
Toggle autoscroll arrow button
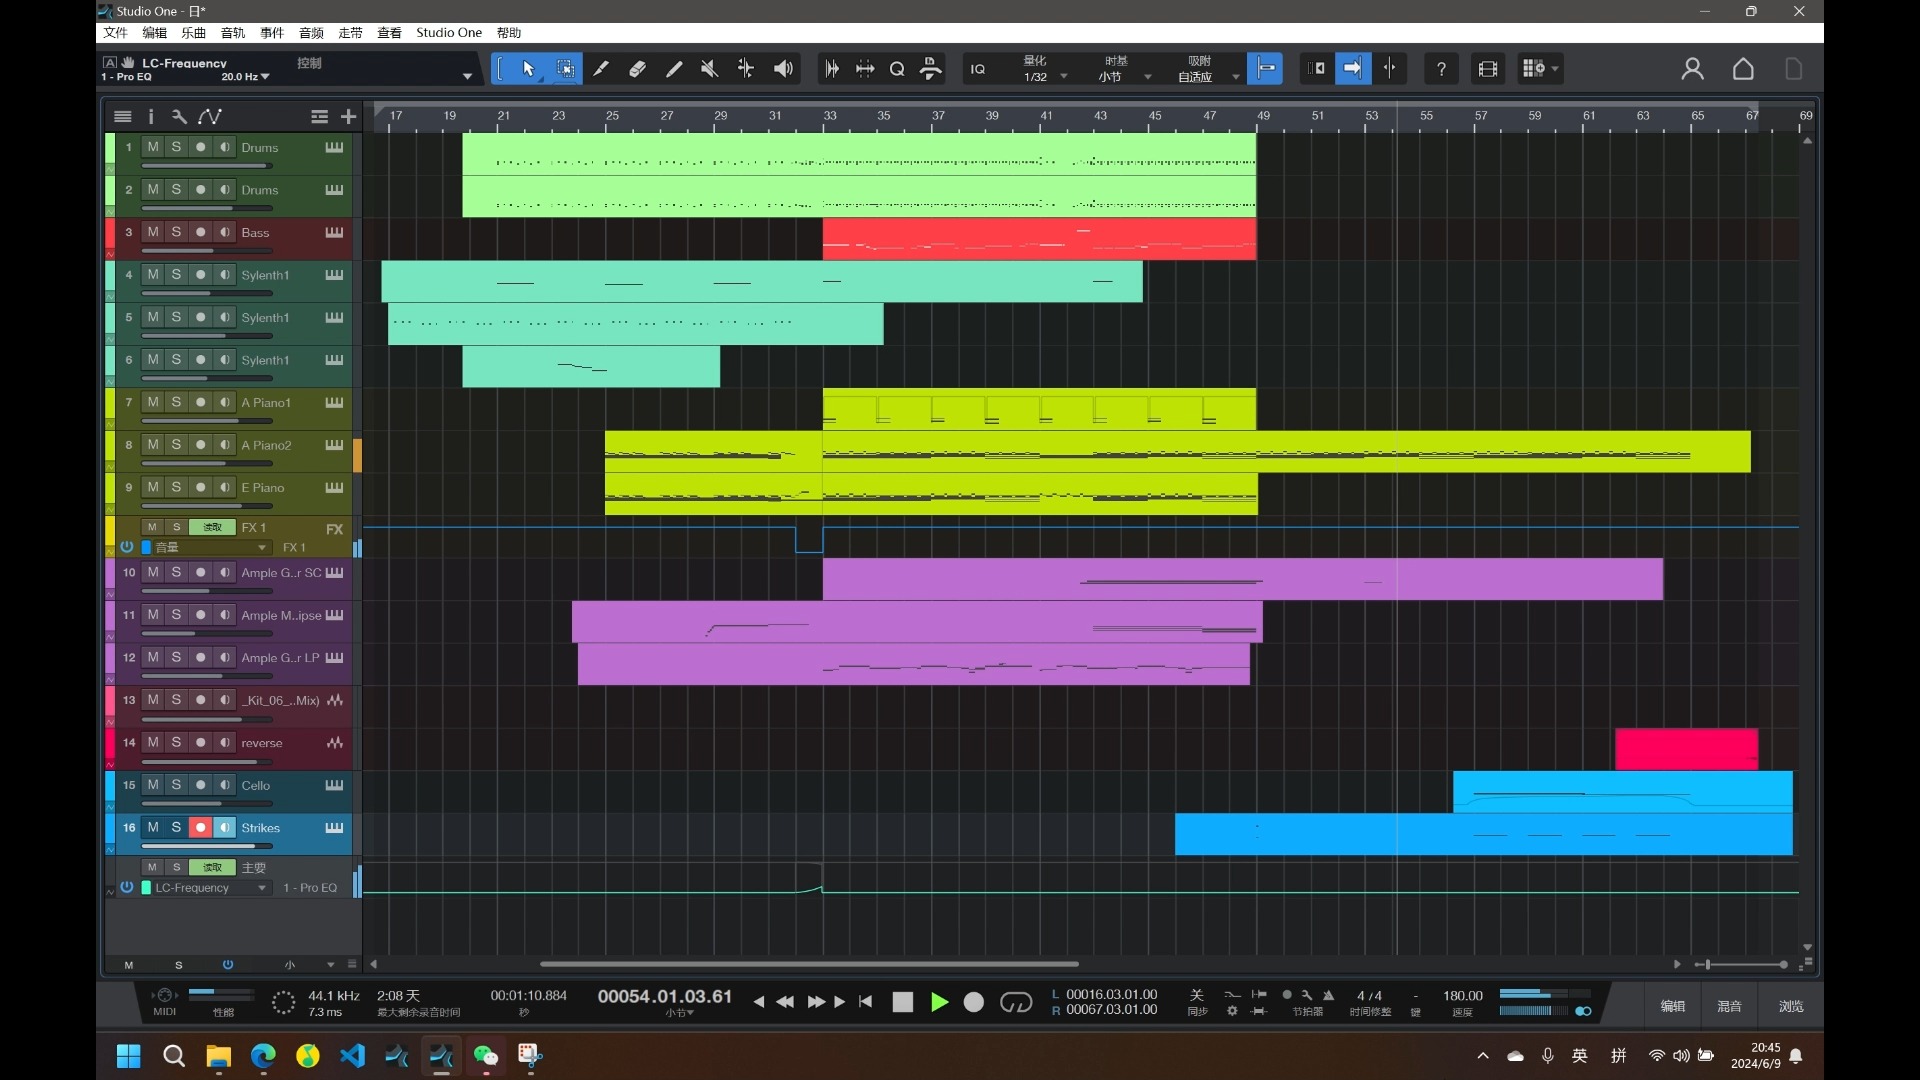(1353, 69)
